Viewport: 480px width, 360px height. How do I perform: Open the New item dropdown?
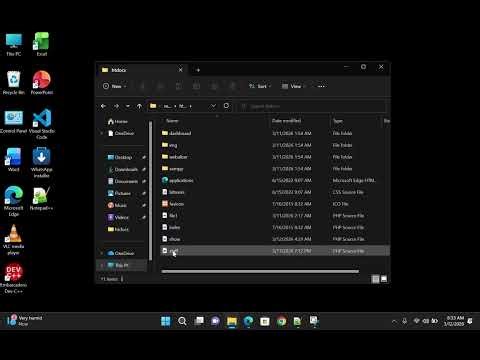click(115, 86)
